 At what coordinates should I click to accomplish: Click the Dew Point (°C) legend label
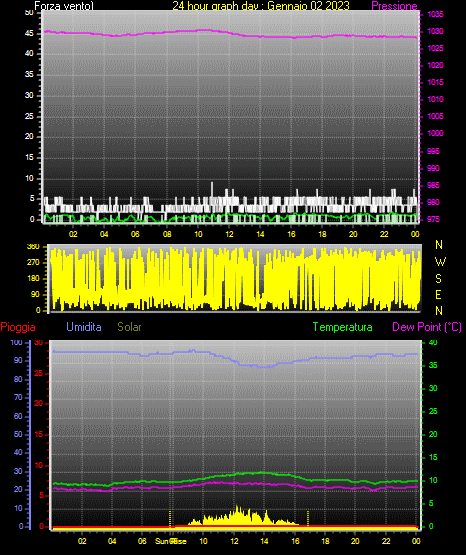coord(427,327)
